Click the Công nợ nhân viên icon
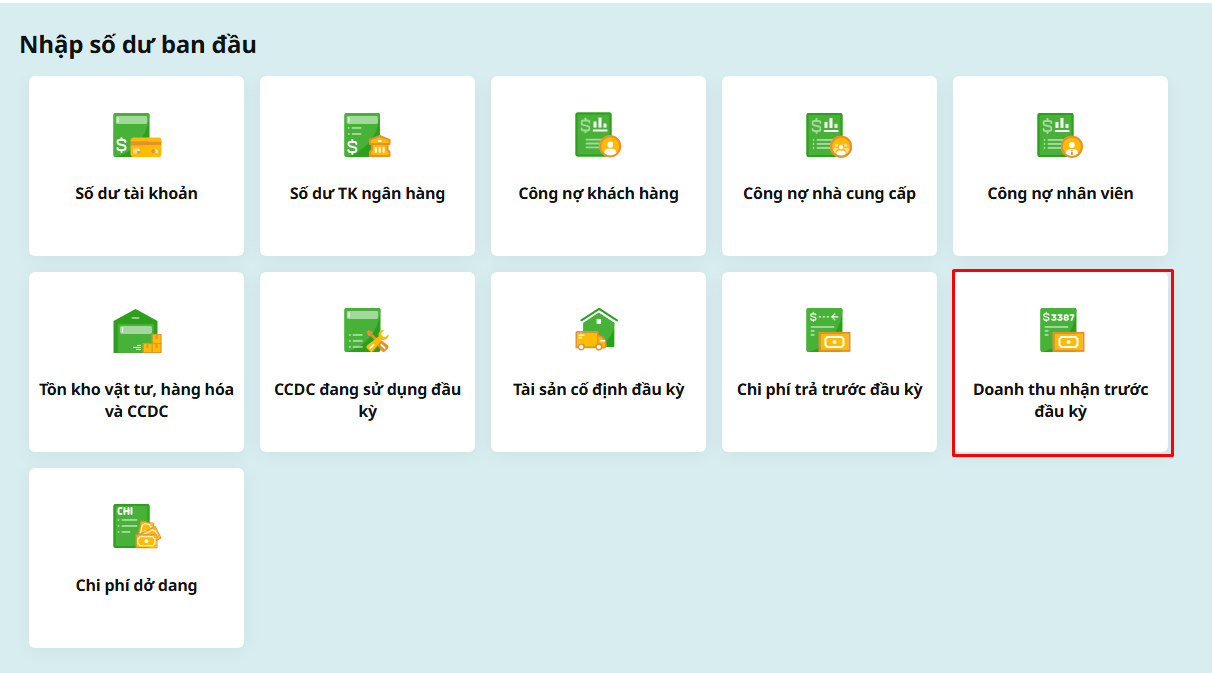 (x=1060, y=135)
